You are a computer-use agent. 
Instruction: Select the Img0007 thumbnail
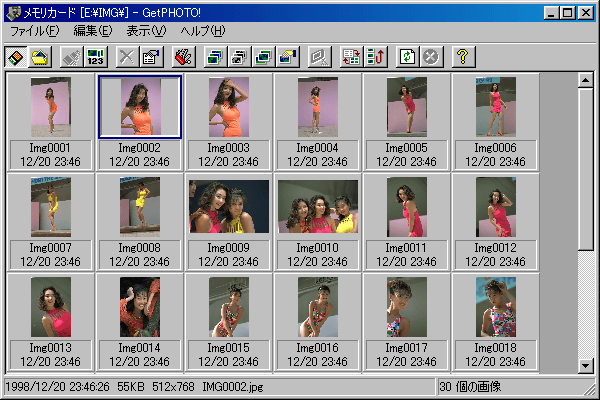(51, 207)
